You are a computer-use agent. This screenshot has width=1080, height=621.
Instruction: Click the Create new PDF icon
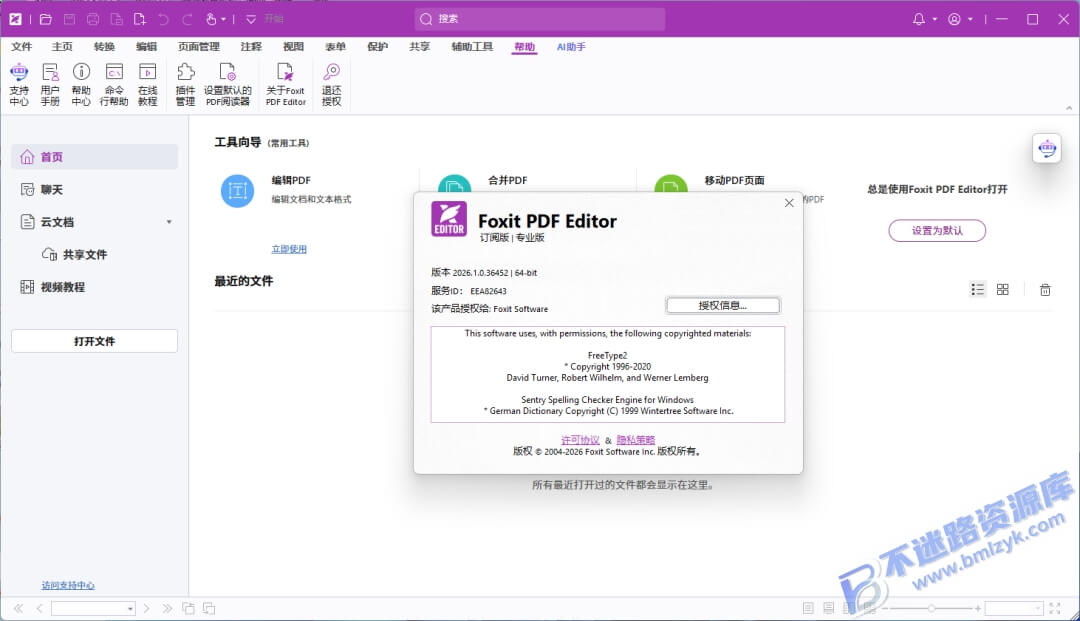click(x=140, y=19)
